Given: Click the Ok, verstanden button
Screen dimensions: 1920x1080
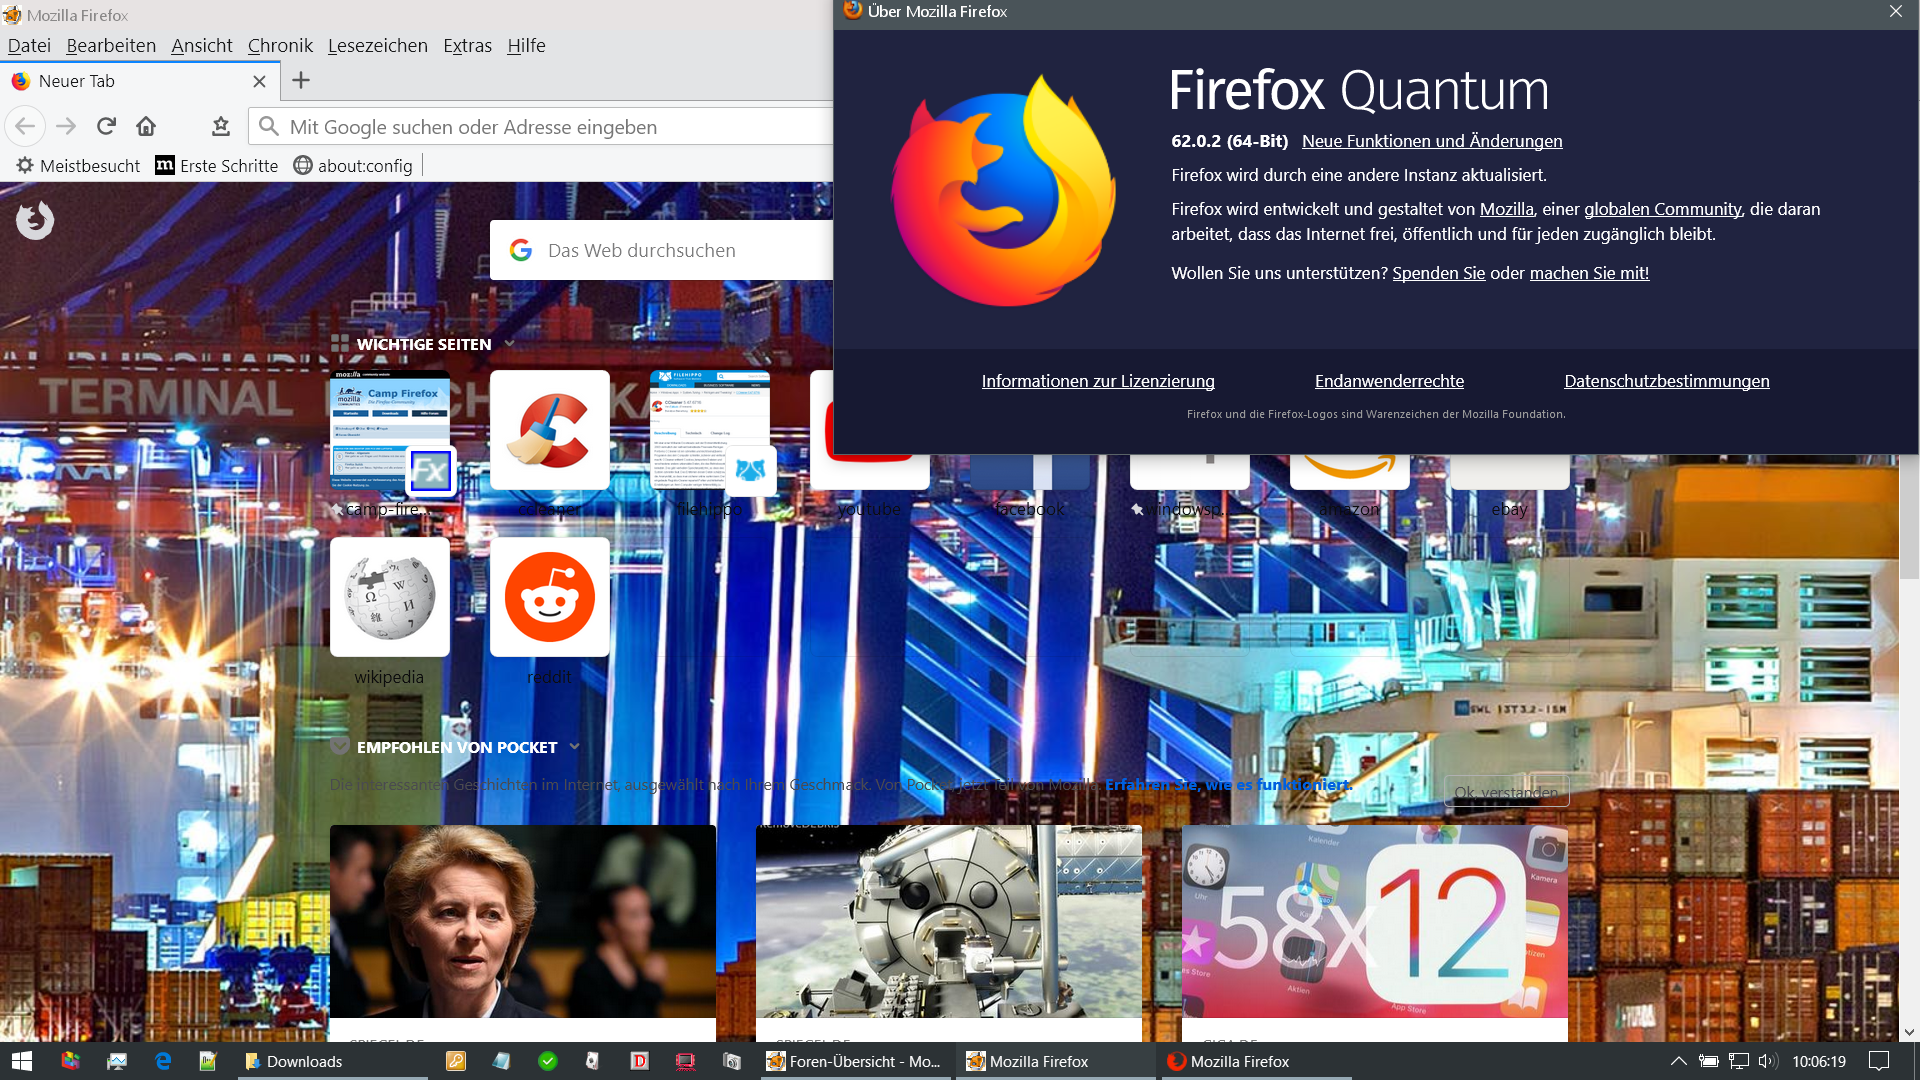Looking at the screenshot, I should pos(1506,792).
